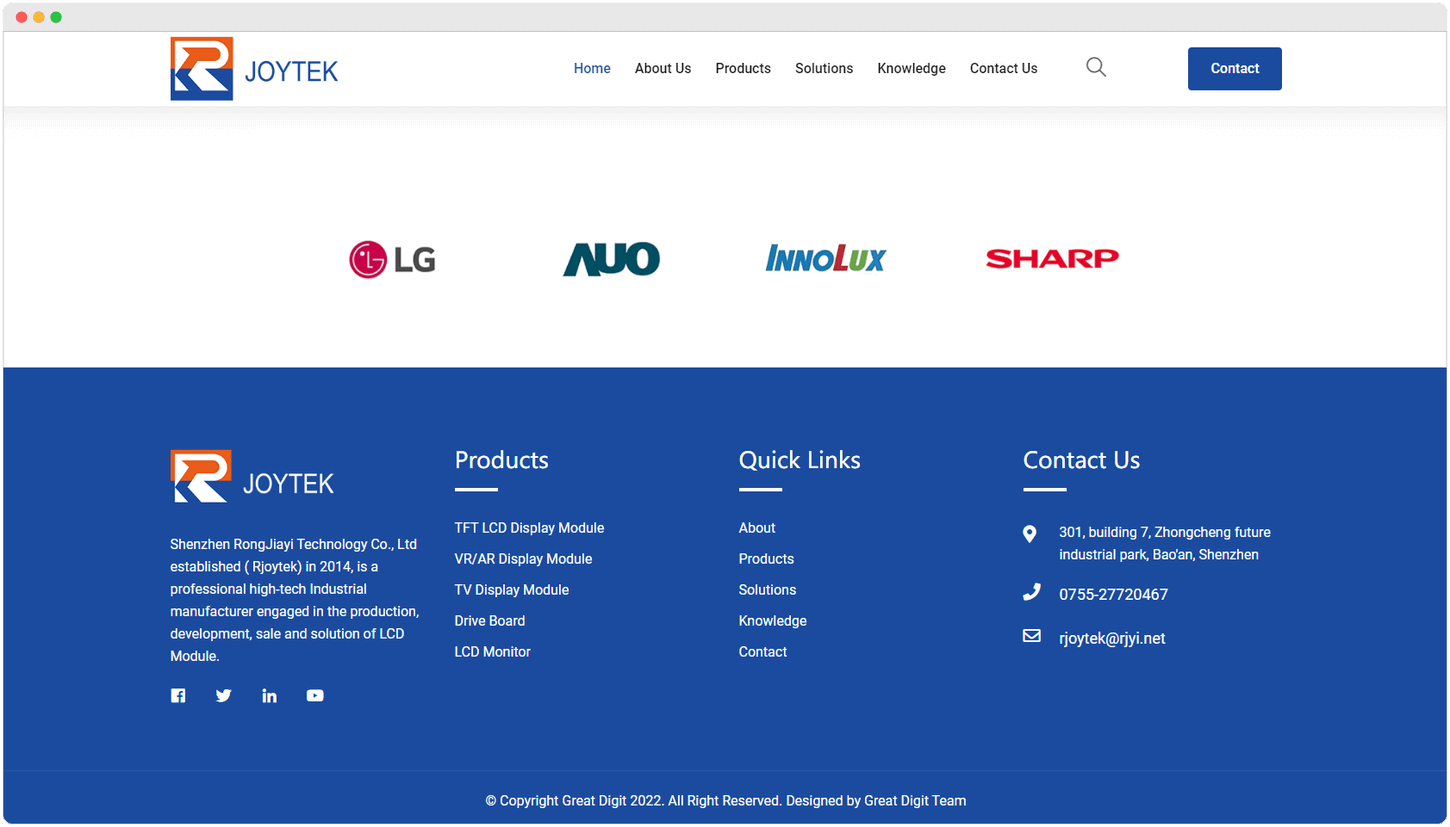
Task: Open Products under Quick Links
Action: click(766, 559)
